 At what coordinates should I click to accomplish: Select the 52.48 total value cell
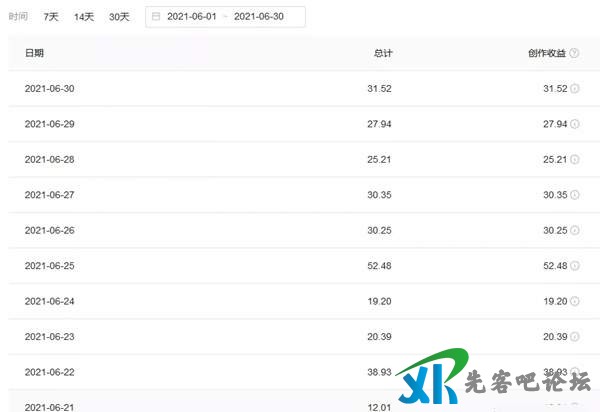(380, 265)
